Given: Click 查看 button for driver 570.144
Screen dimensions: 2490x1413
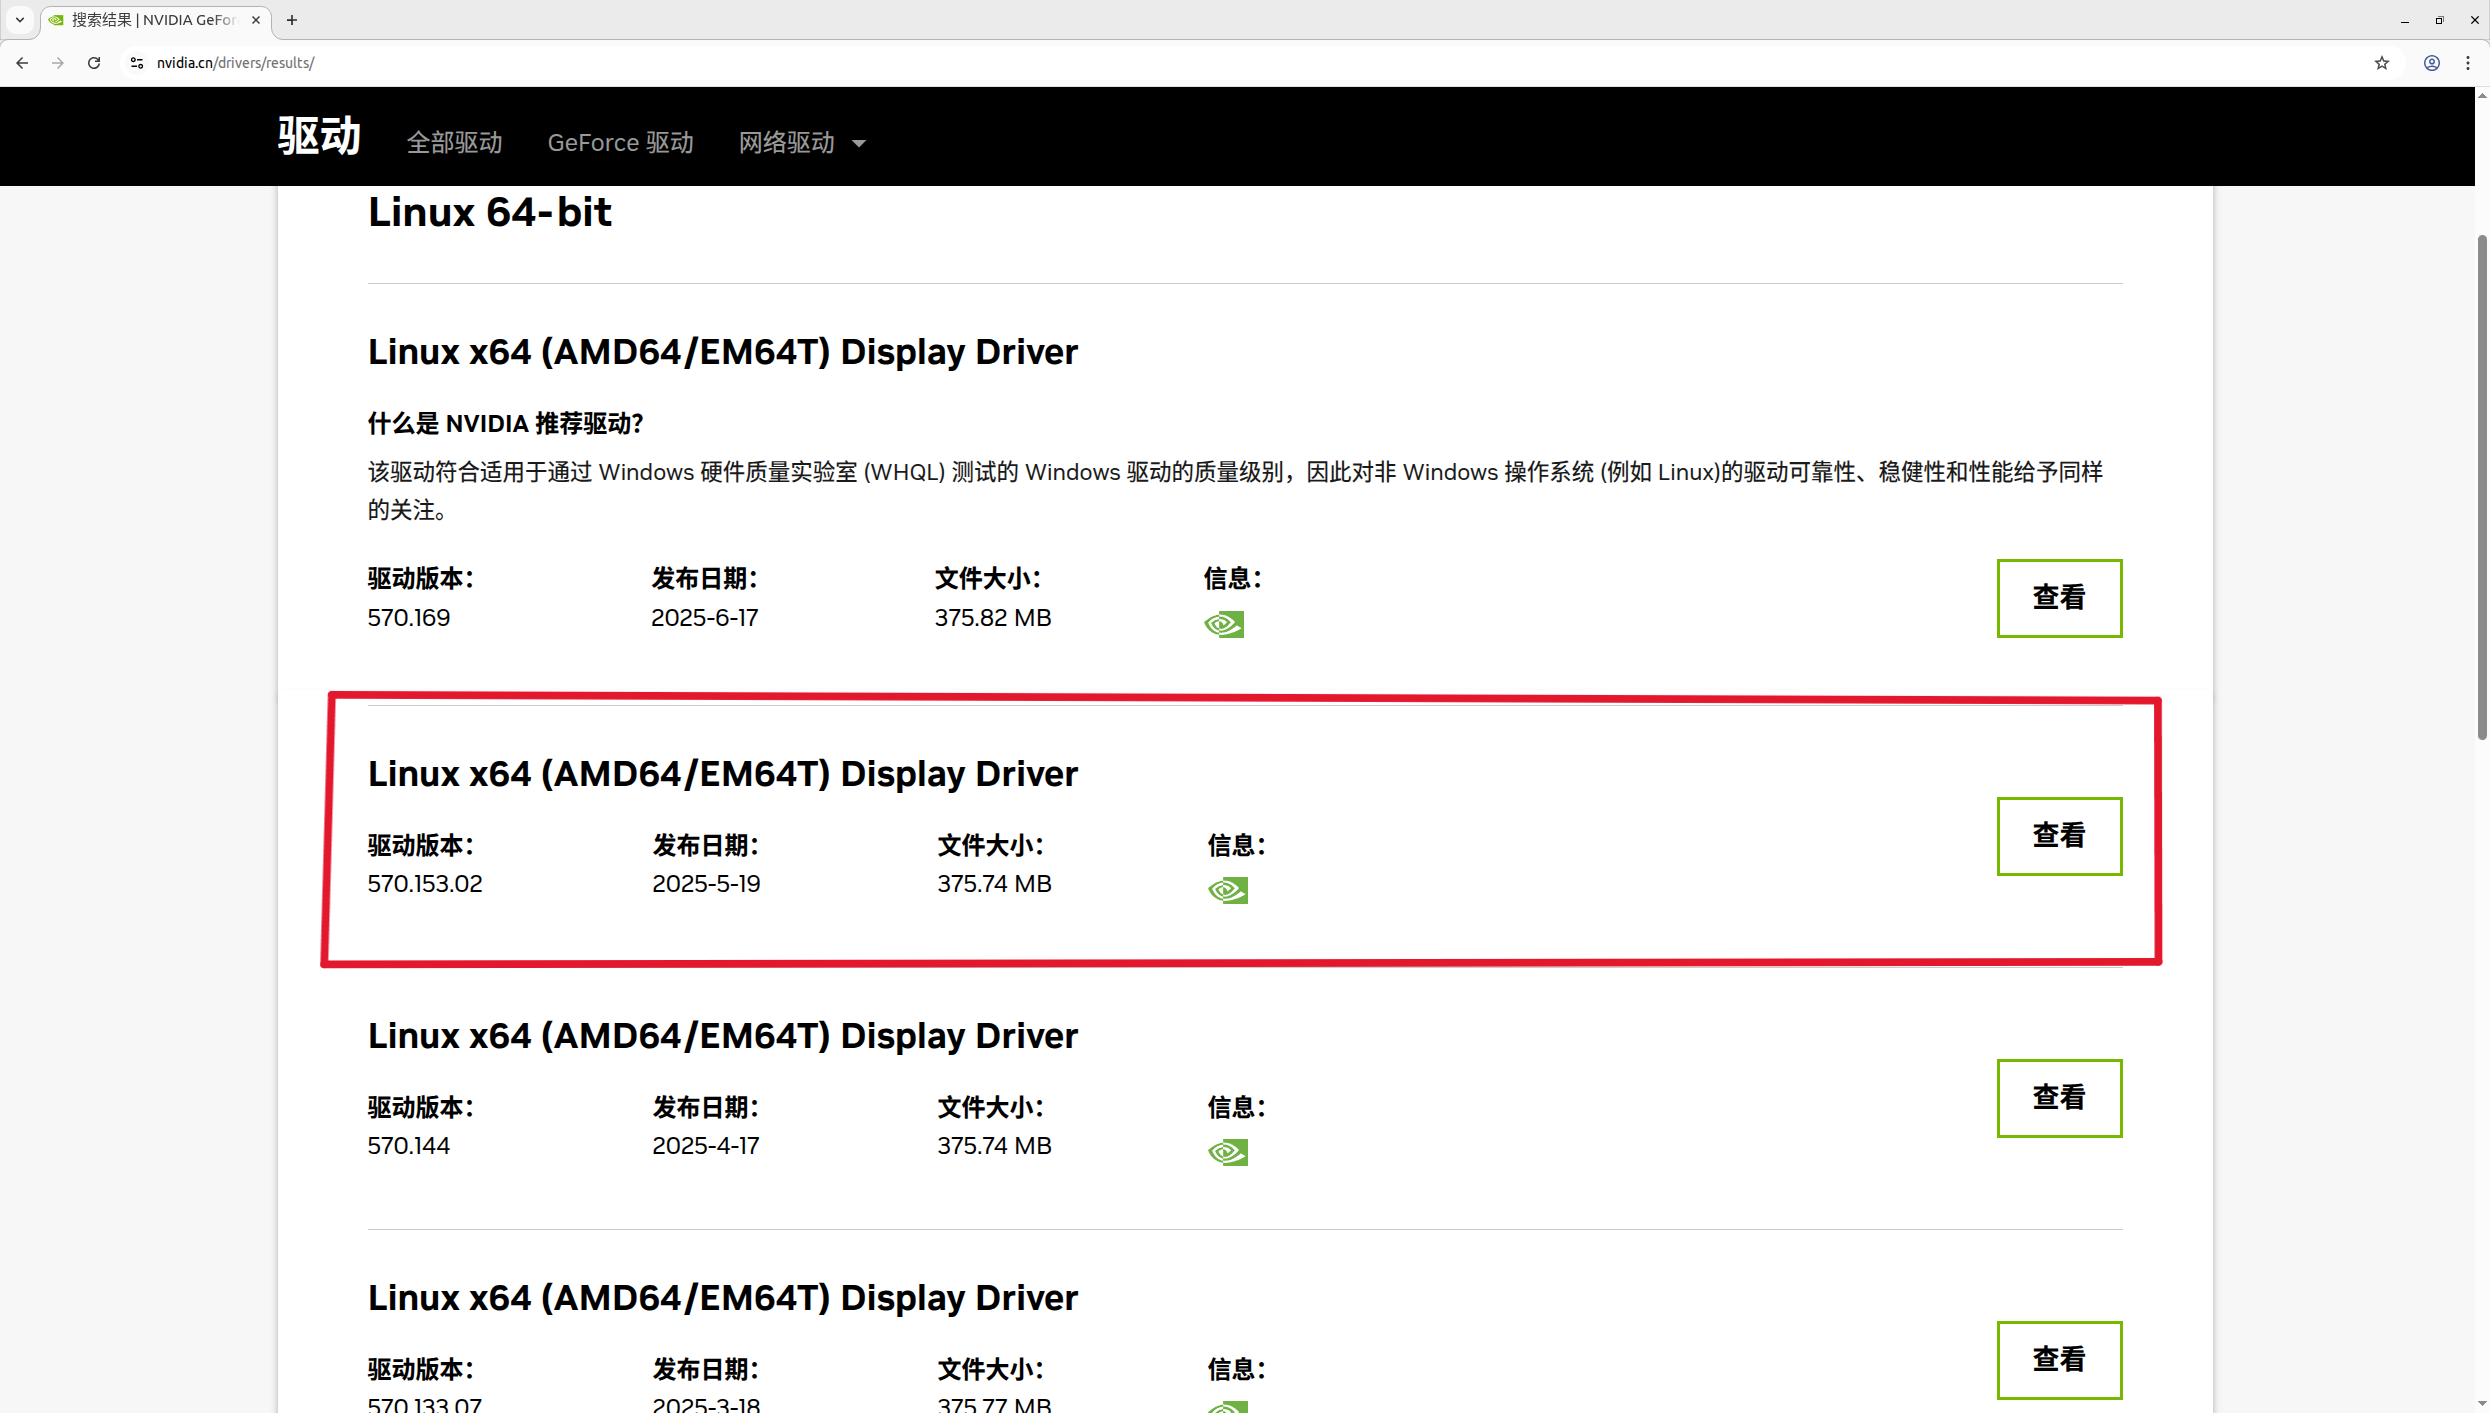Looking at the screenshot, I should pyautogui.click(x=2058, y=1098).
